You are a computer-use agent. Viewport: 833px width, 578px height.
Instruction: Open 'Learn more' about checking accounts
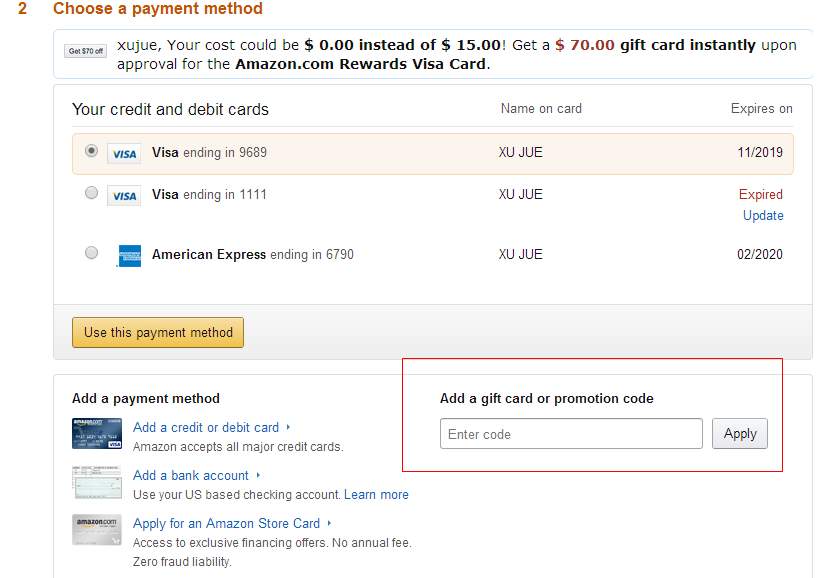[376, 494]
